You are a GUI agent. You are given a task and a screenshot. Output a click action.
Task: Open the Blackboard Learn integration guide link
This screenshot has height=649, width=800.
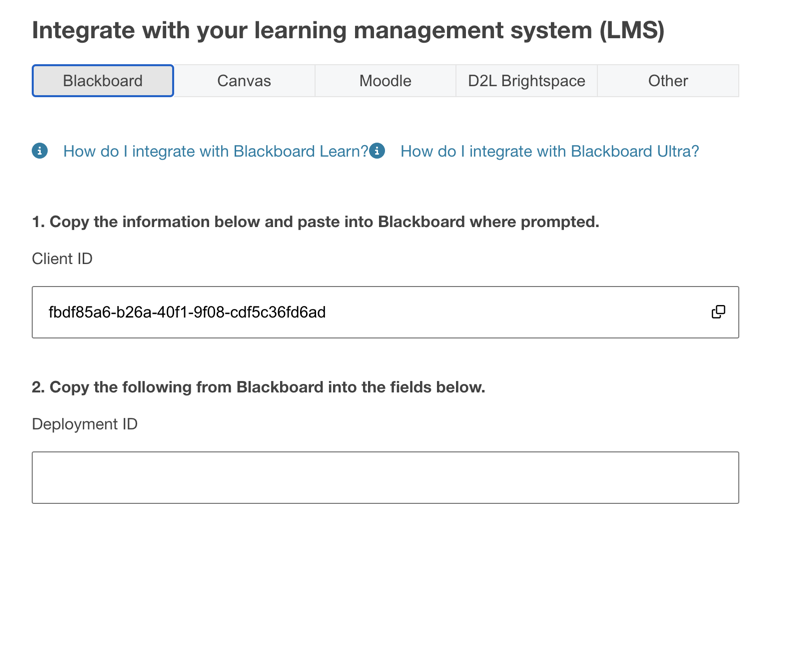tap(215, 151)
